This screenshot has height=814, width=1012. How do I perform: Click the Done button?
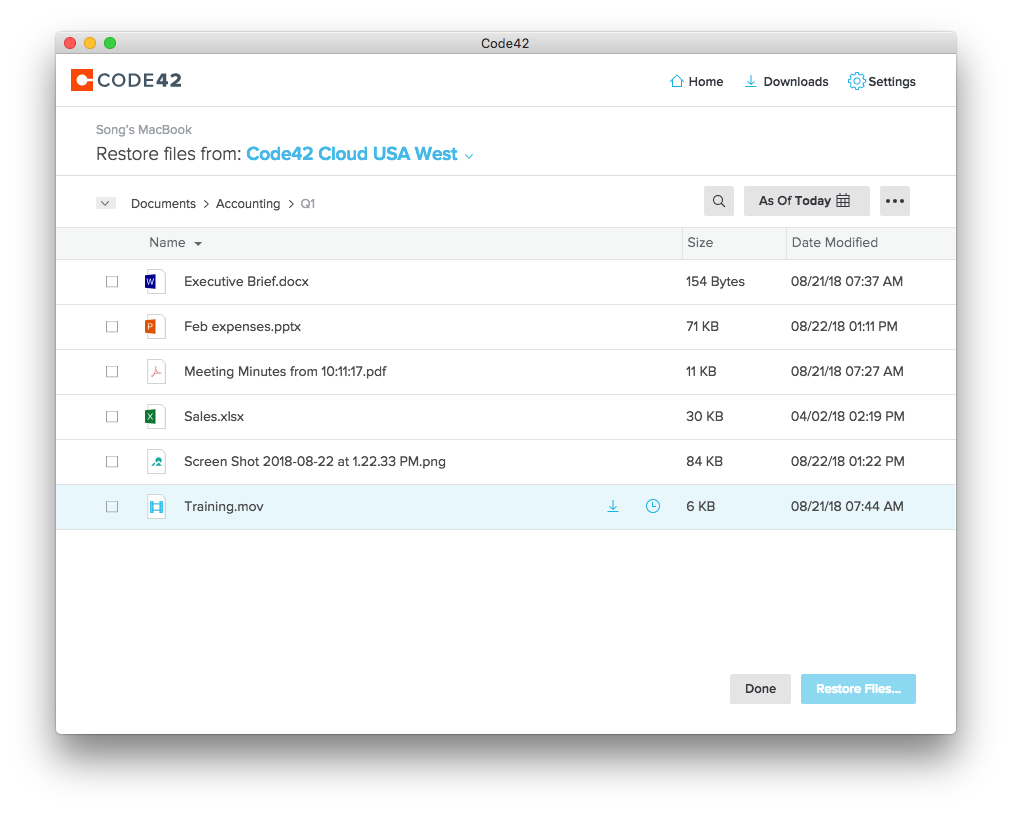760,689
